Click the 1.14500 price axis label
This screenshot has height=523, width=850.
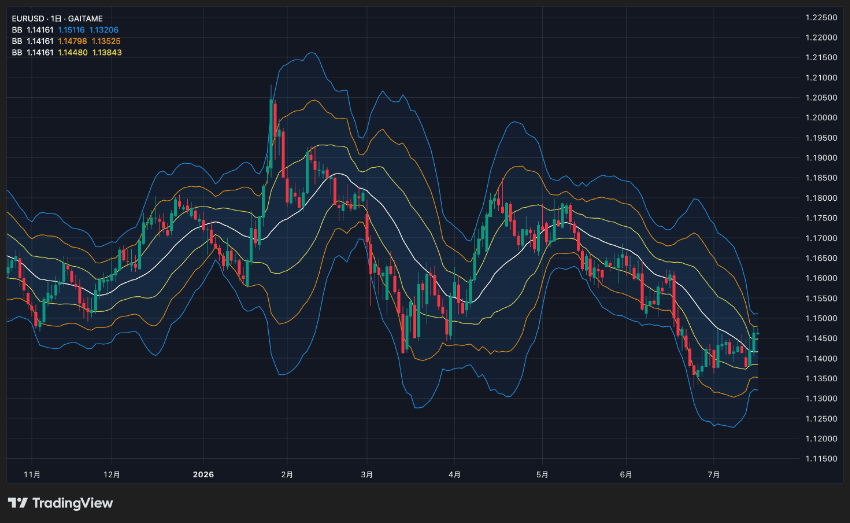click(821, 338)
